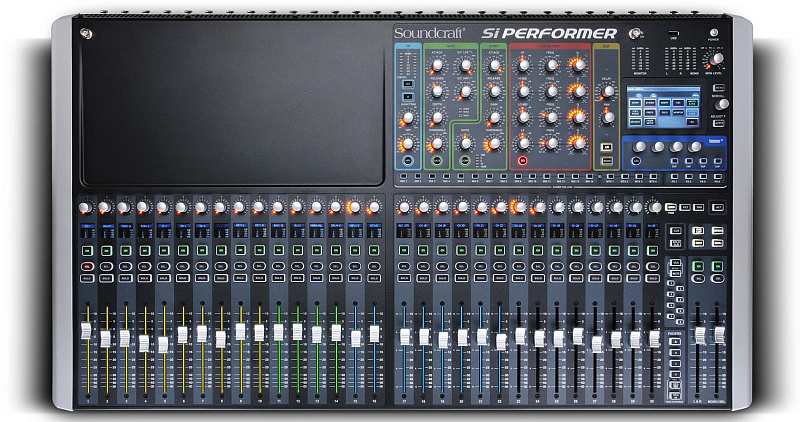Adjust the Gate RELEASE knob

point(437,91)
